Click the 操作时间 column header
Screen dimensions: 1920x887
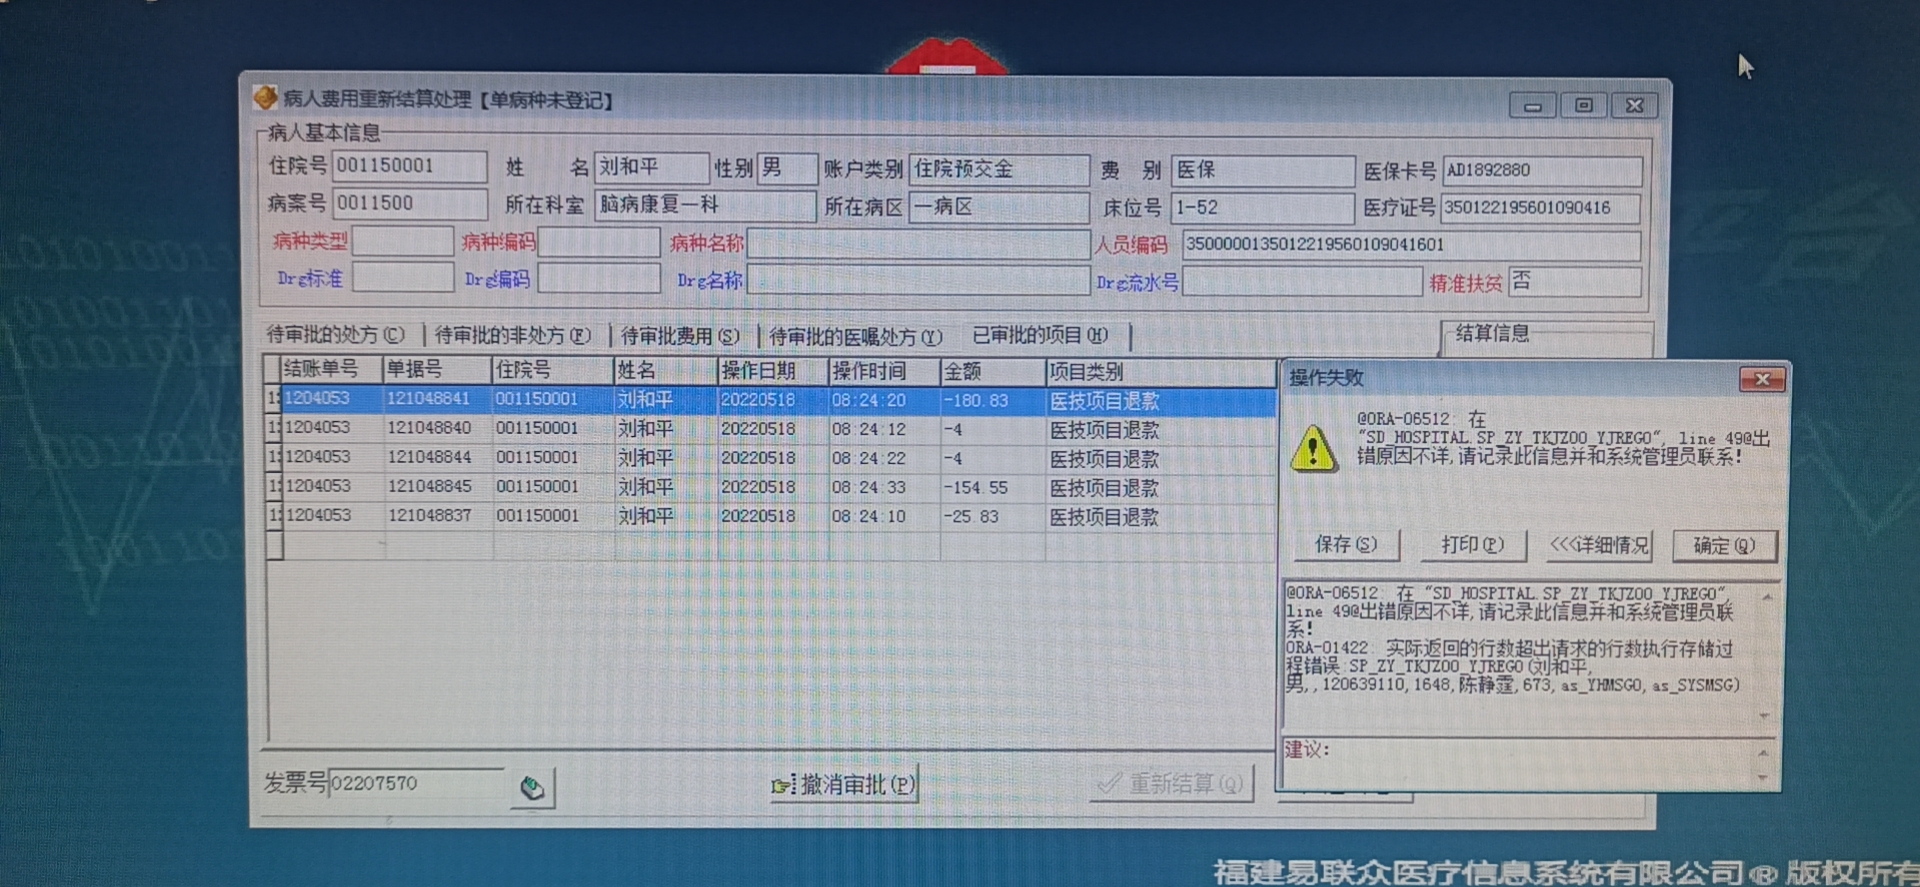point(884,371)
